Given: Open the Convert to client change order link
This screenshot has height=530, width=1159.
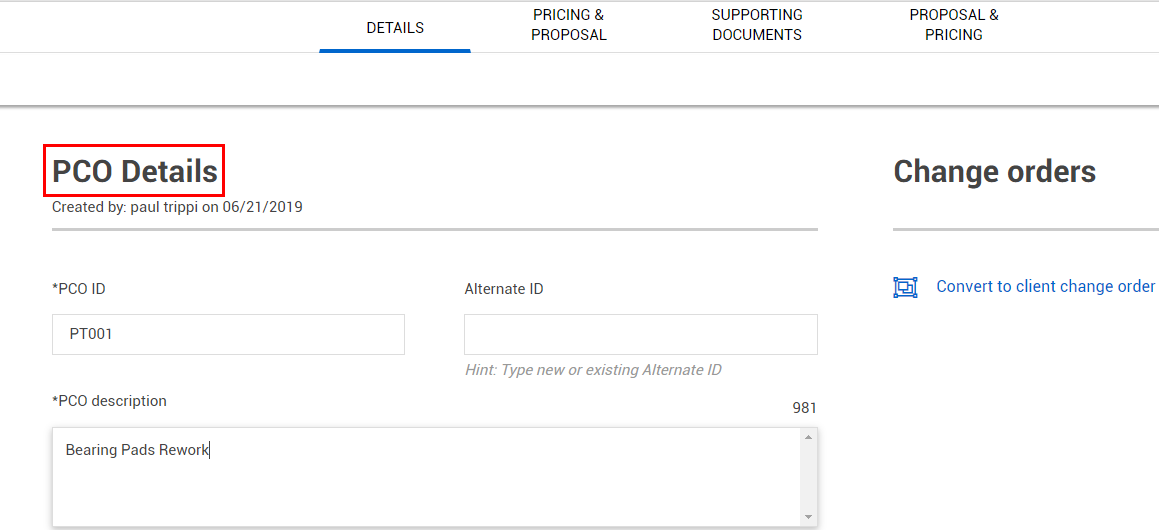Looking at the screenshot, I should tap(1045, 287).
